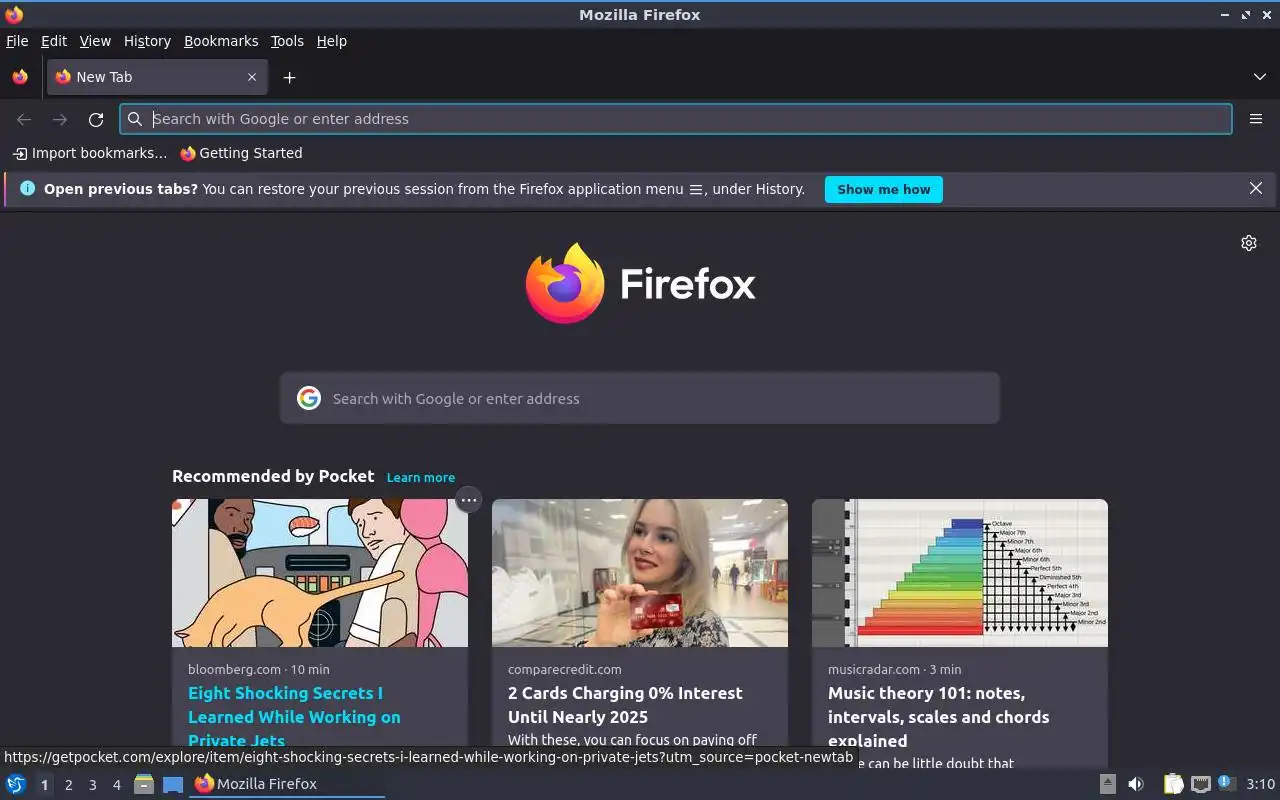1280x800 pixels.
Task: Open the Edit menu
Action: (54, 41)
